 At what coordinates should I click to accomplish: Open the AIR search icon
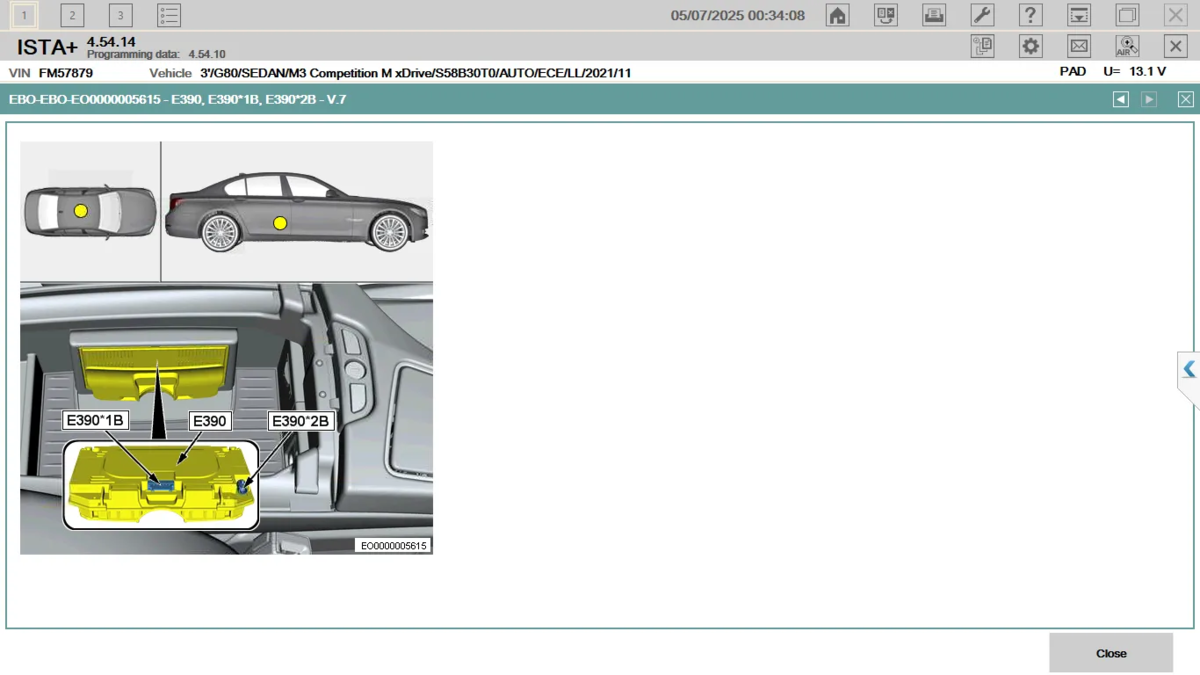point(1127,46)
